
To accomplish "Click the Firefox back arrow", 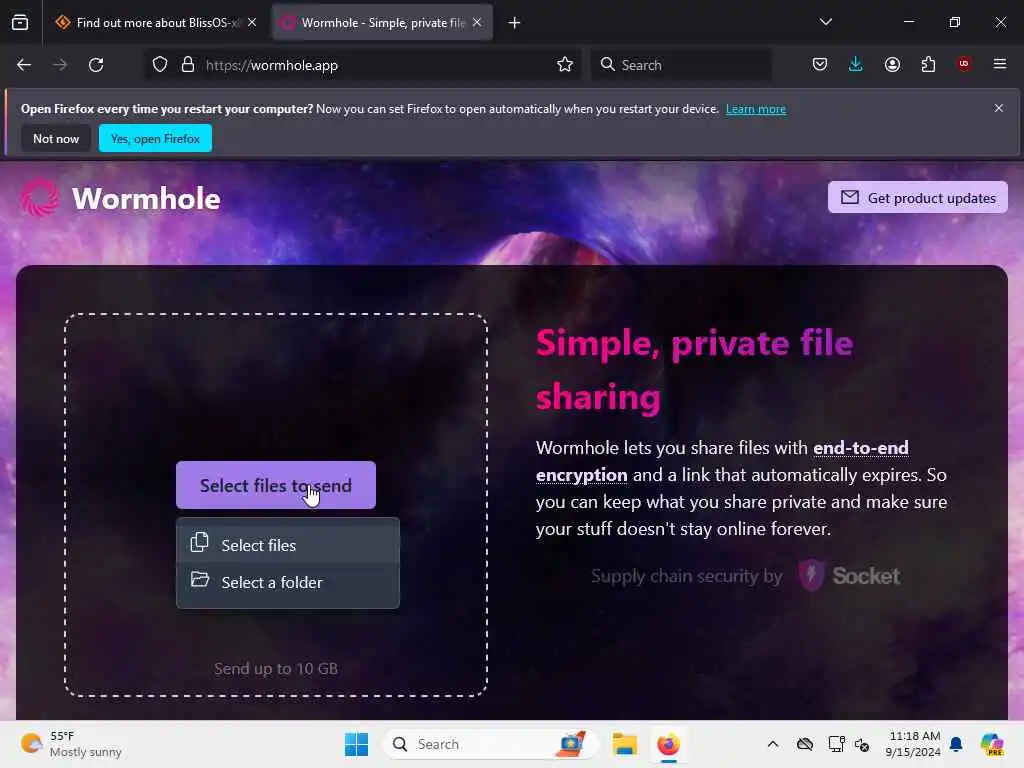I will (x=24, y=65).
